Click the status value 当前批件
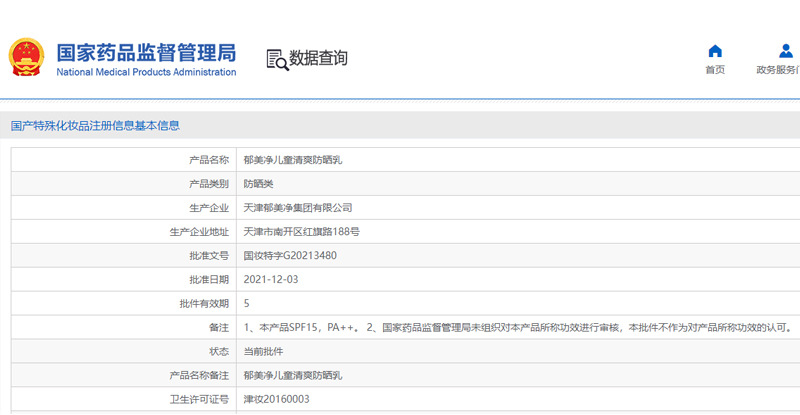The image size is (800, 415). click(x=263, y=352)
